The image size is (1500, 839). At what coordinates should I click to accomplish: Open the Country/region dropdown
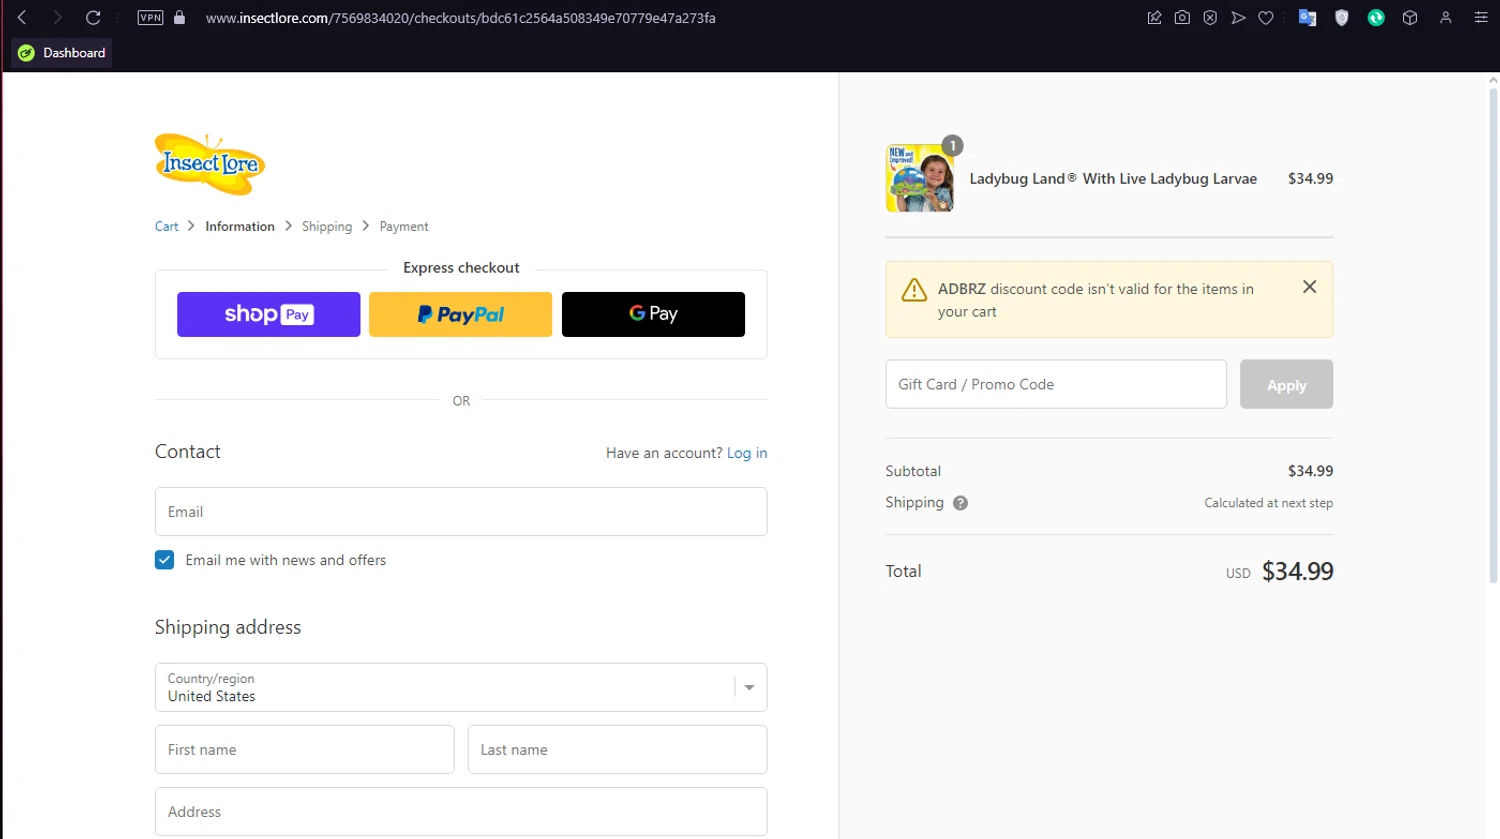click(x=461, y=687)
